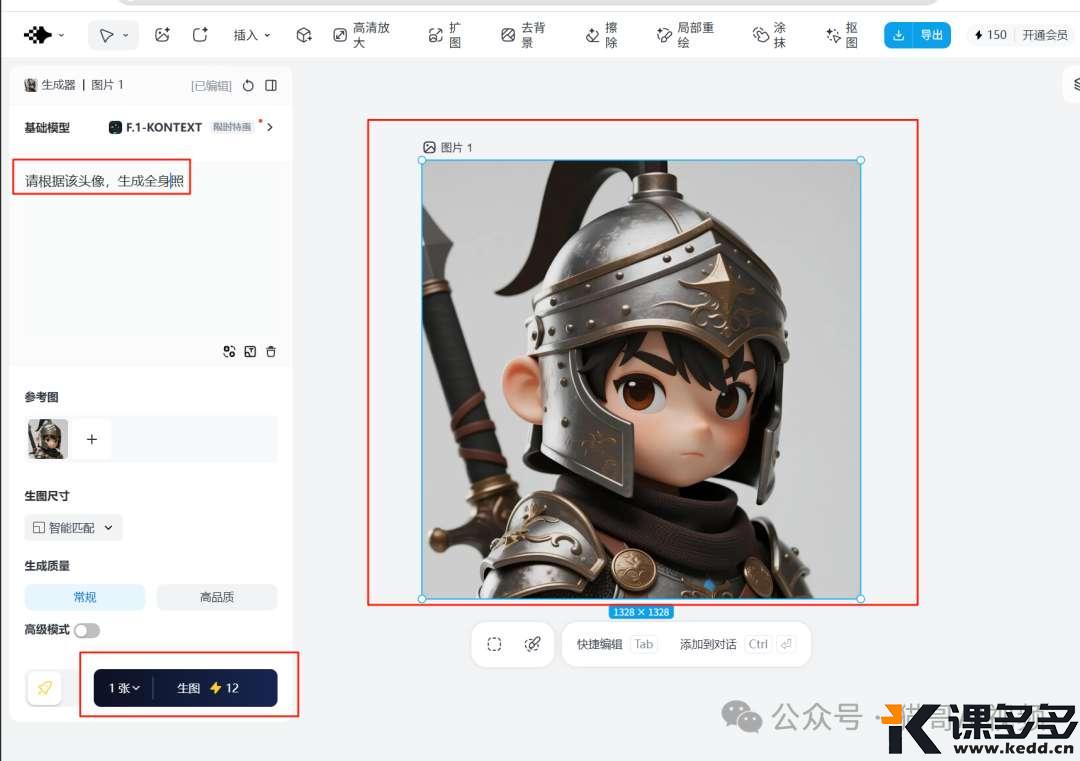Select 高品质 generation quality
This screenshot has width=1080, height=761.
point(217,597)
